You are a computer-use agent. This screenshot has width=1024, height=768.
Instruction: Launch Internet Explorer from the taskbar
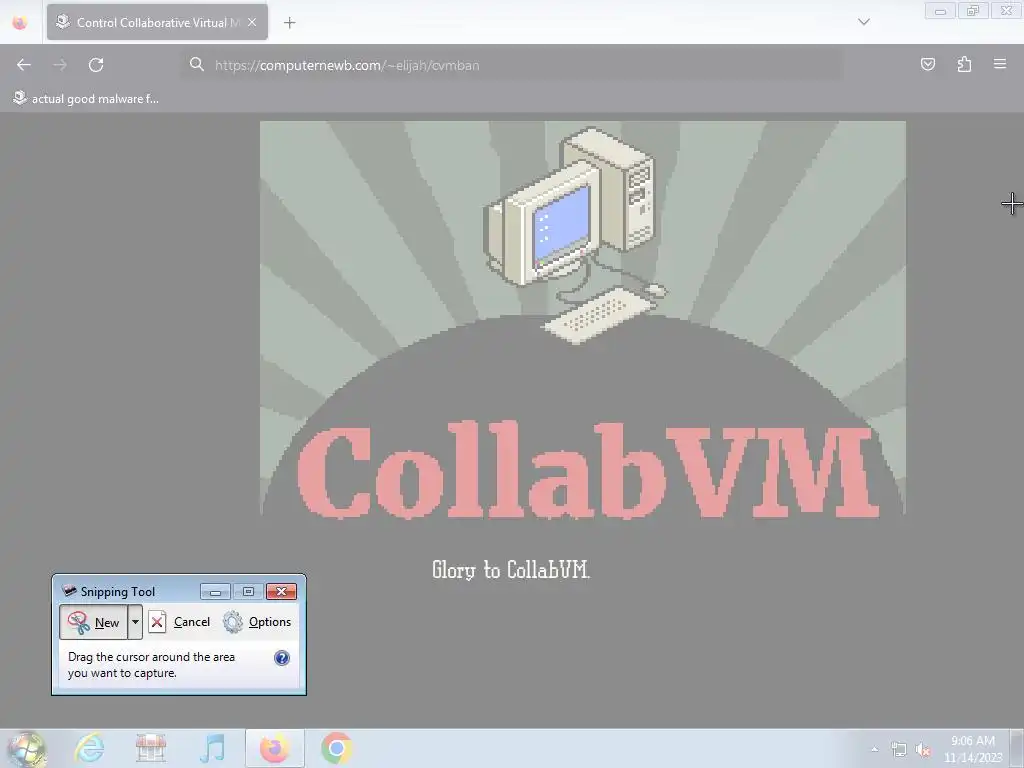click(x=89, y=748)
